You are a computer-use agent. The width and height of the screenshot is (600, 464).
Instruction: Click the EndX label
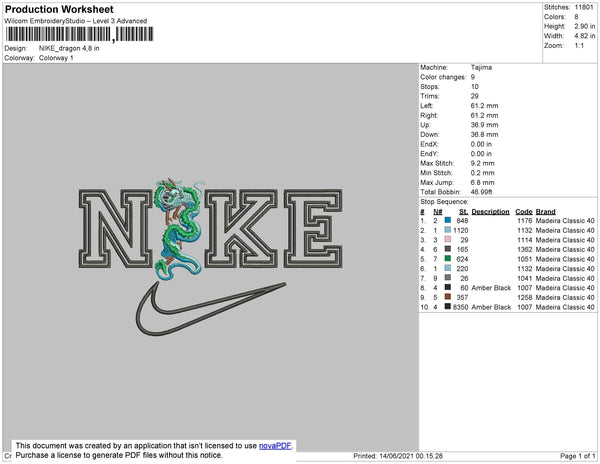click(429, 144)
